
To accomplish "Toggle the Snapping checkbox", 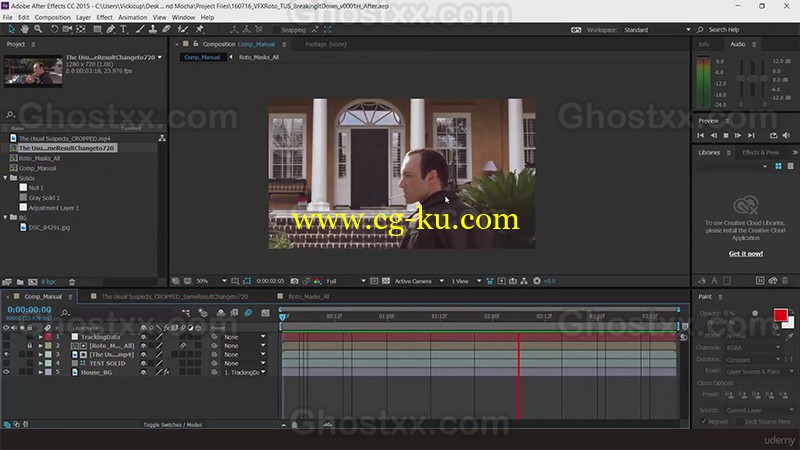I will 276,30.
